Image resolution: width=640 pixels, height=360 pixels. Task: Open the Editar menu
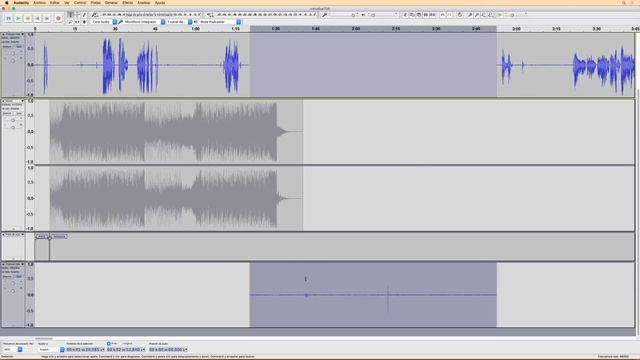(x=55, y=2)
